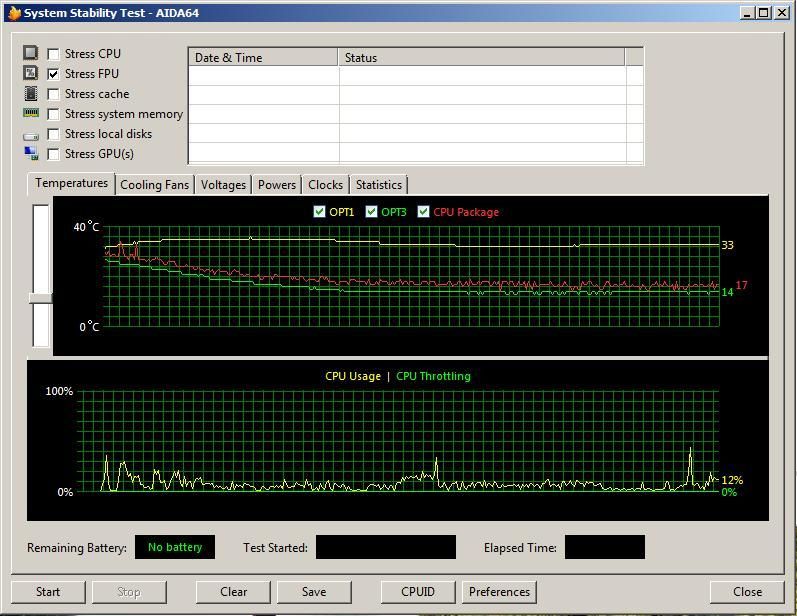Viewport: 797px width, 616px height.
Task: Hide the OPT1 temperature line
Action: coord(319,211)
